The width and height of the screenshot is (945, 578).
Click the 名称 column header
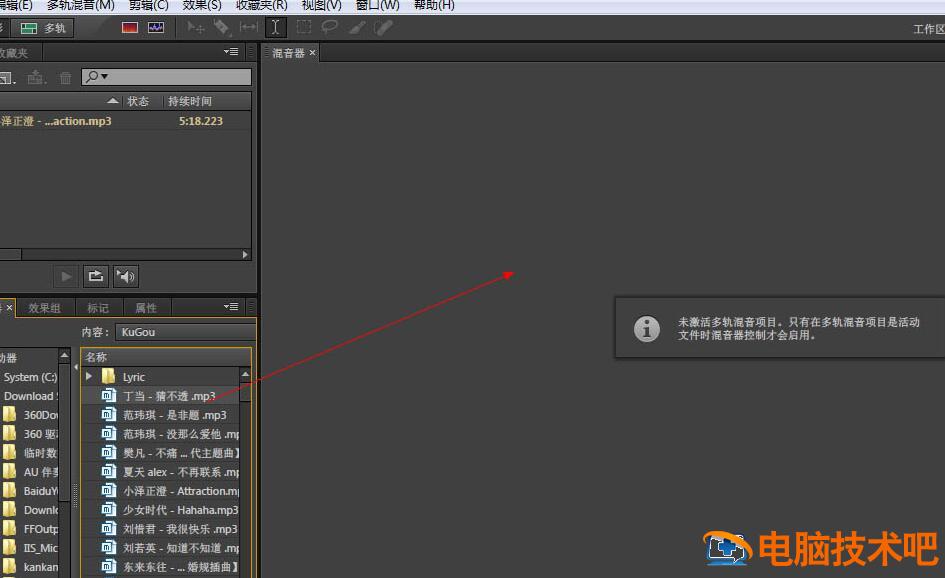point(96,357)
